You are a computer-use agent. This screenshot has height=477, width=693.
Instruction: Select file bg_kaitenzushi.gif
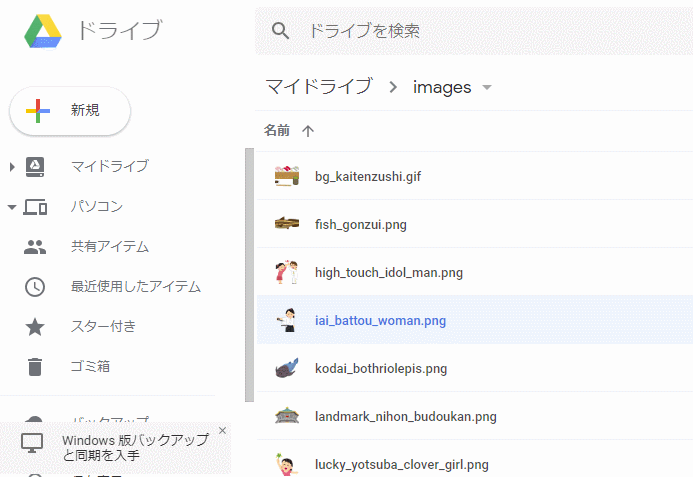368,177
